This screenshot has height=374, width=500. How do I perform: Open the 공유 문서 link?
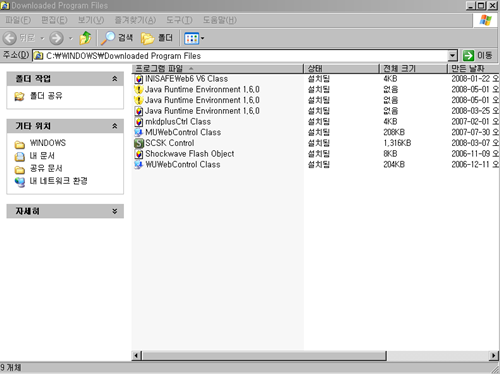(46, 168)
